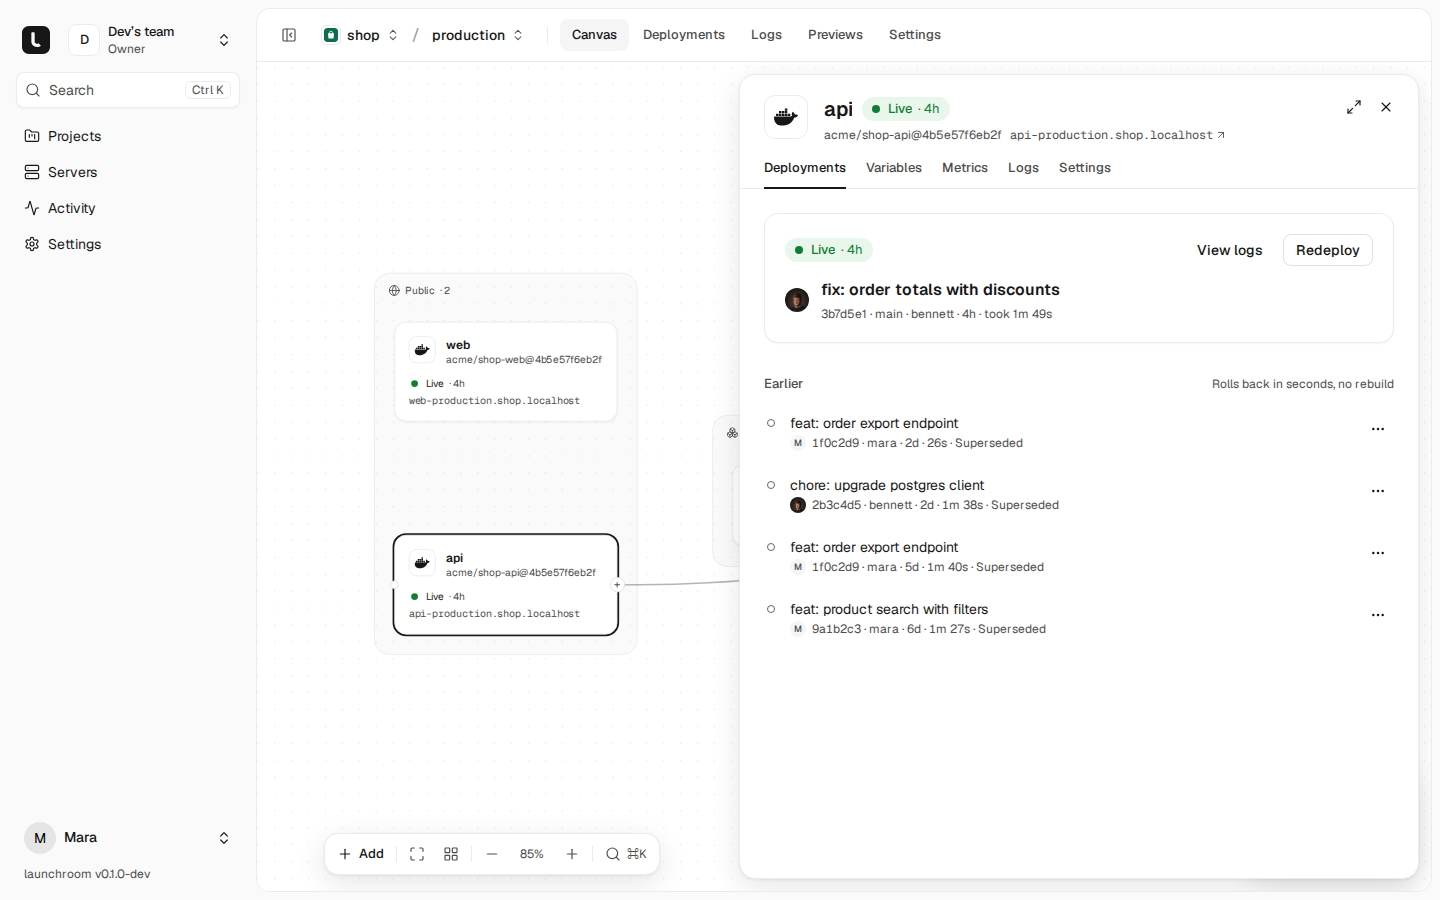Auto-arrange canvas grid layout icon
The width and height of the screenshot is (1440, 900).
[x=451, y=854]
